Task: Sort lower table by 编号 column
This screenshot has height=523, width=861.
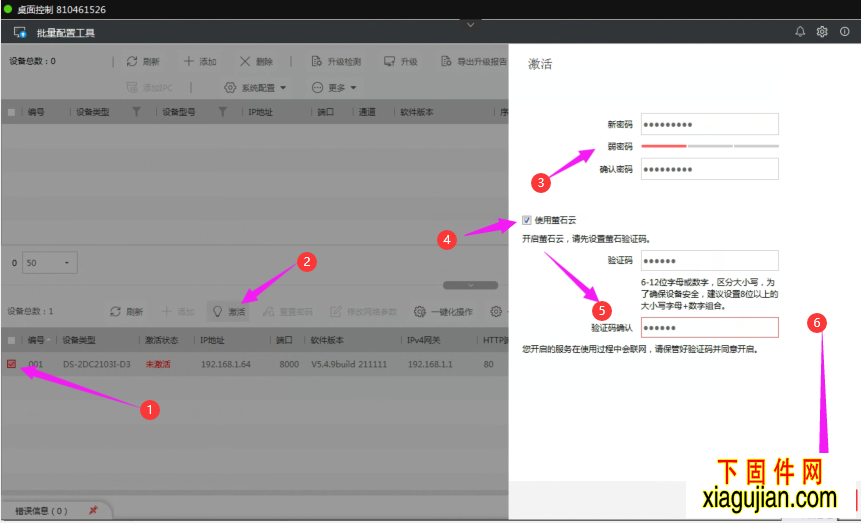Action: tap(36, 341)
